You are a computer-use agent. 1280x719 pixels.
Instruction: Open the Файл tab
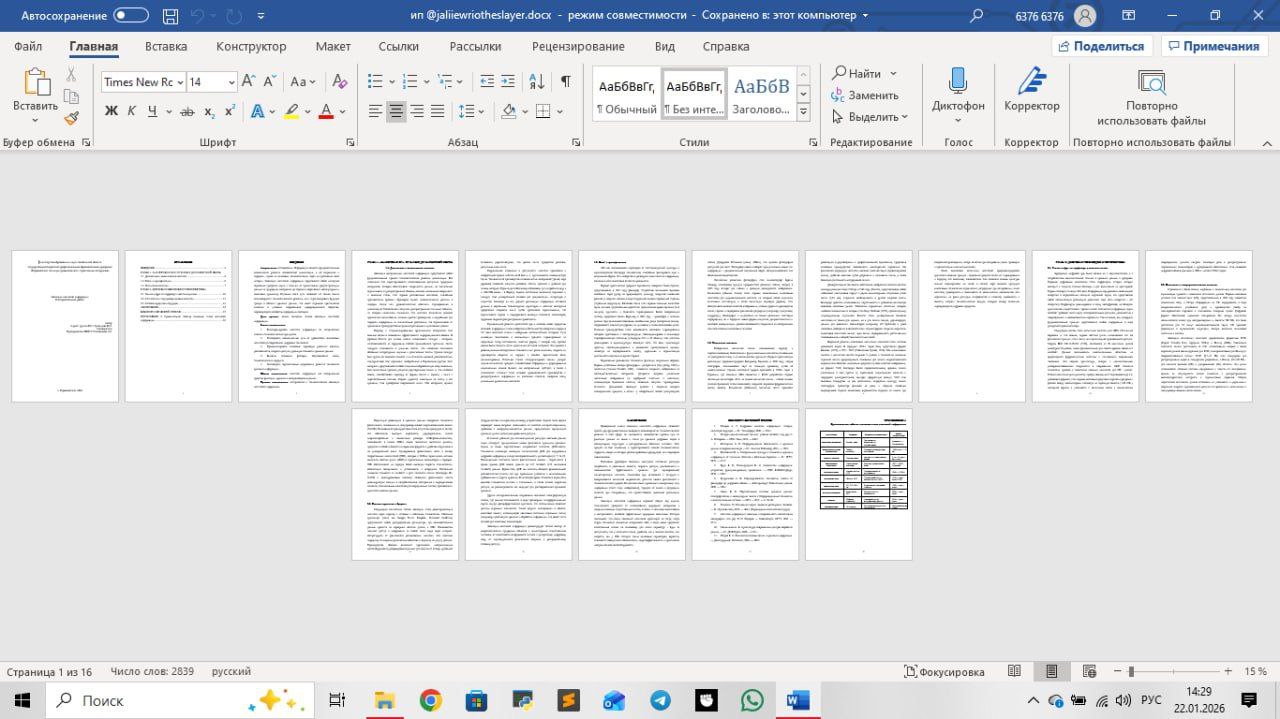28,46
